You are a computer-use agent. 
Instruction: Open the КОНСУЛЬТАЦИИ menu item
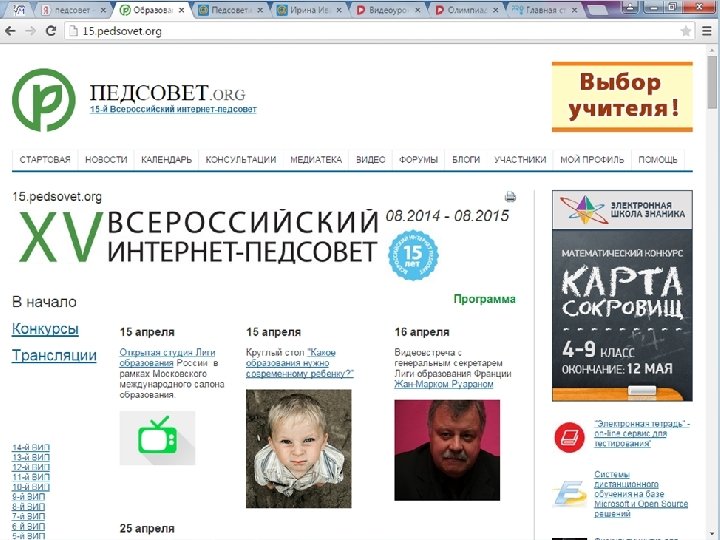click(x=241, y=159)
